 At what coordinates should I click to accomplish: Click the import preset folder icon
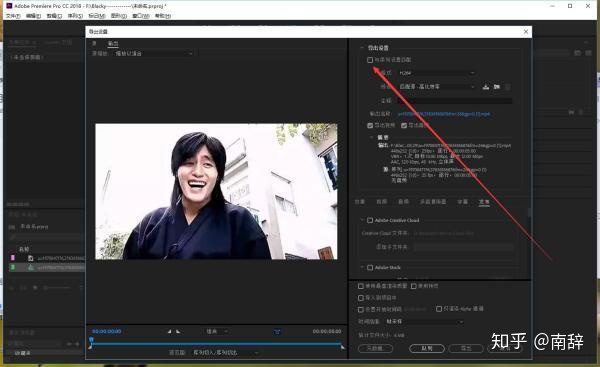pos(497,87)
